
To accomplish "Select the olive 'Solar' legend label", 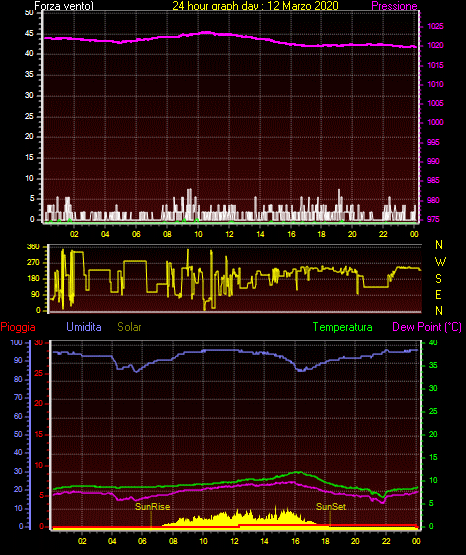I will pyautogui.click(x=130, y=327).
